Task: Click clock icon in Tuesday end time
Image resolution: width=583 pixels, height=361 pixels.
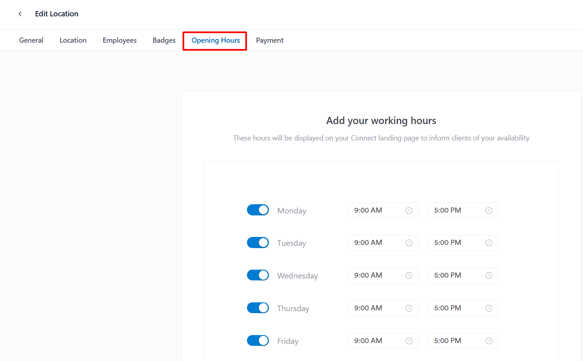Action: coord(489,243)
